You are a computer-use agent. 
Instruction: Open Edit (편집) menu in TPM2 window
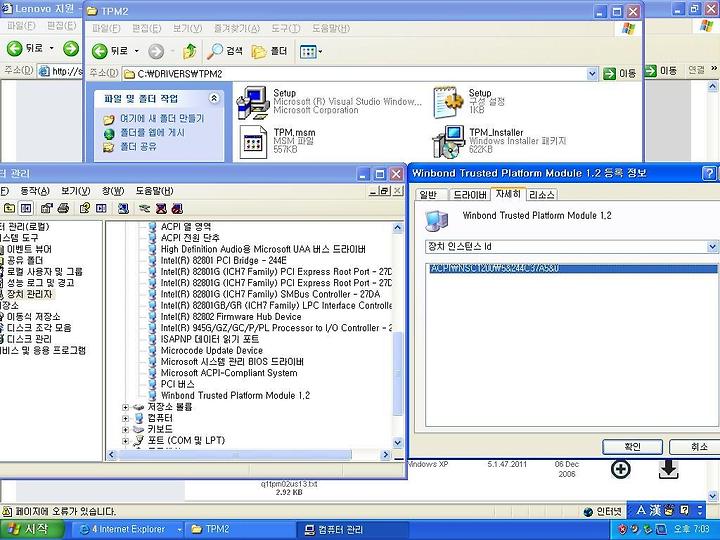[146, 28]
